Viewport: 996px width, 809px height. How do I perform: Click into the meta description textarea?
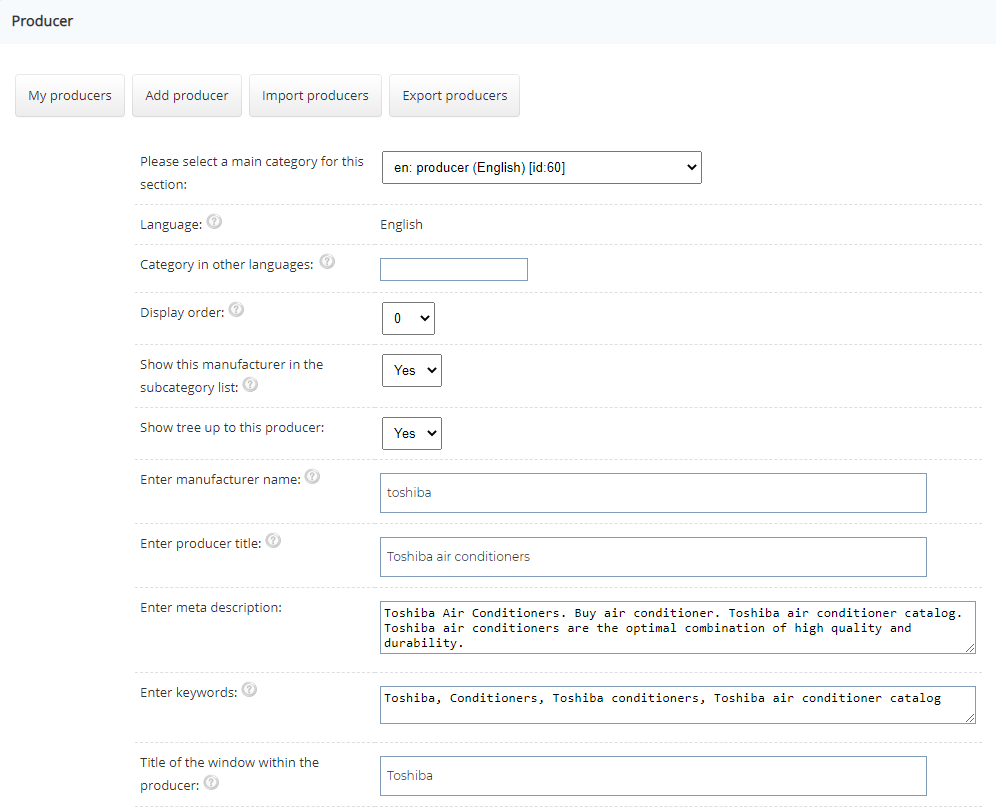click(x=678, y=627)
